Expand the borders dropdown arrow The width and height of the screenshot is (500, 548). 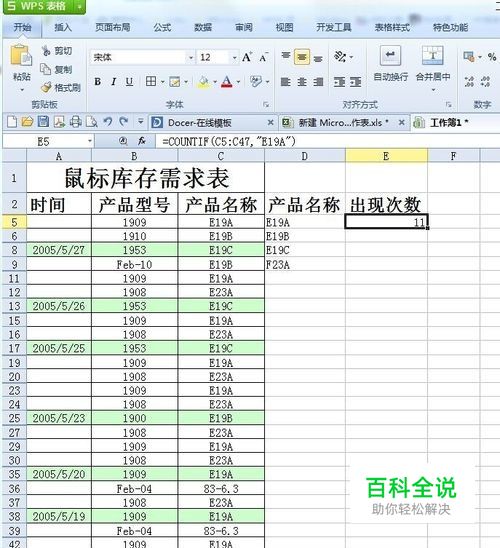tap(162, 82)
